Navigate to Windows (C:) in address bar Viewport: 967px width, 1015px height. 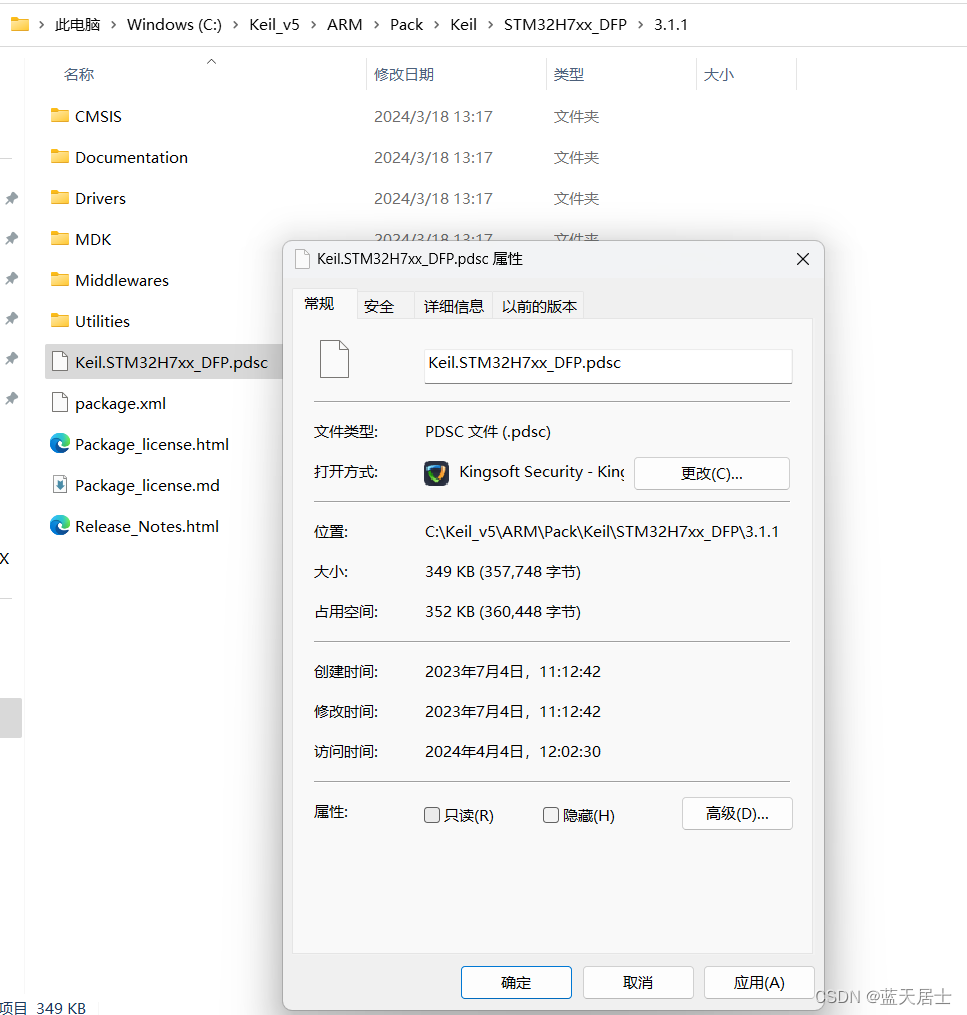point(174,25)
